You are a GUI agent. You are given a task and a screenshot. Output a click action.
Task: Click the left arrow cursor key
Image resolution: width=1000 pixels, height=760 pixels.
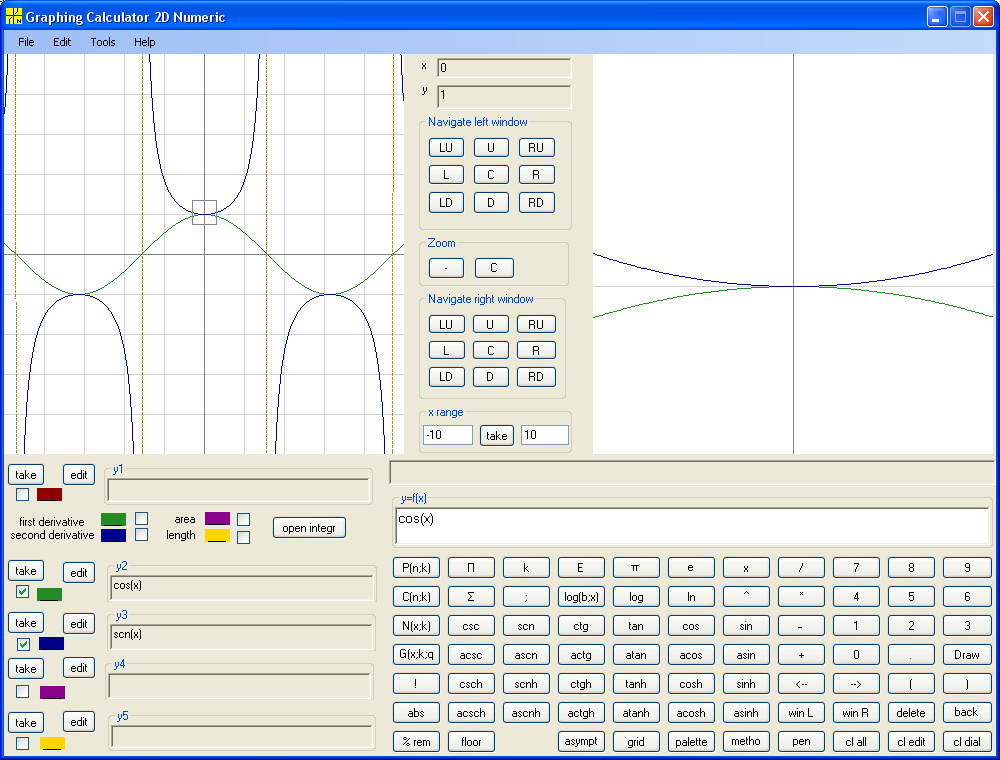[801, 683]
